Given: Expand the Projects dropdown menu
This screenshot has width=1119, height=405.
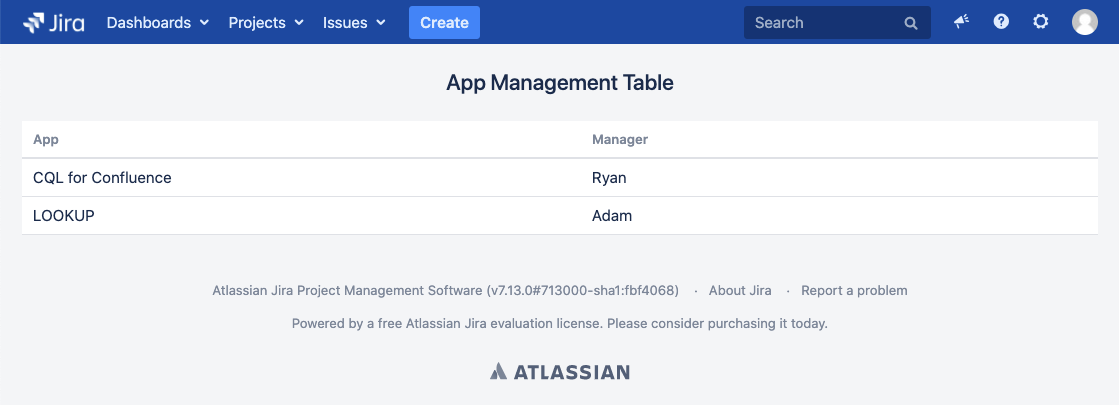Looking at the screenshot, I should (265, 22).
